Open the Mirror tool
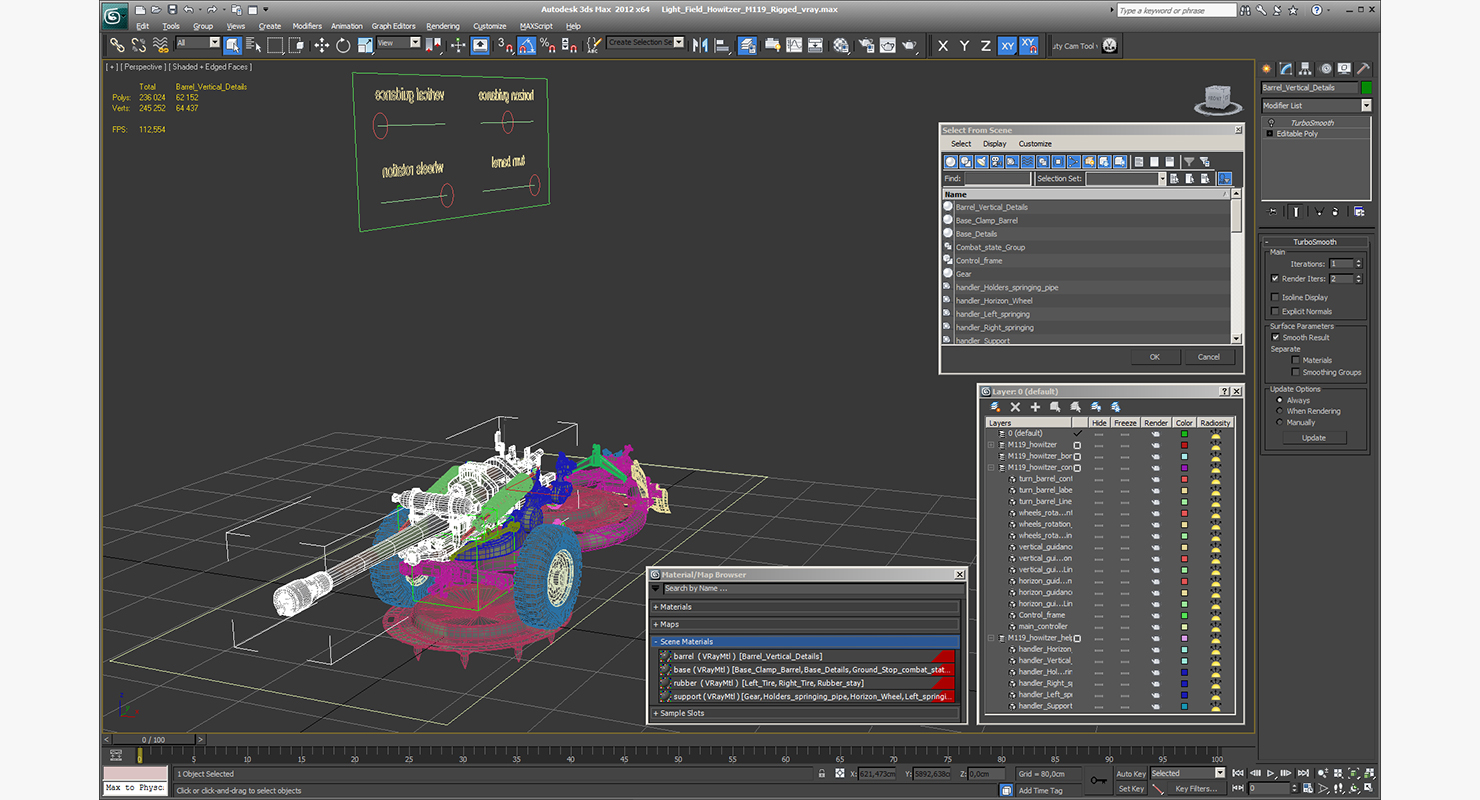1480x800 pixels. pyautogui.click(x=700, y=45)
